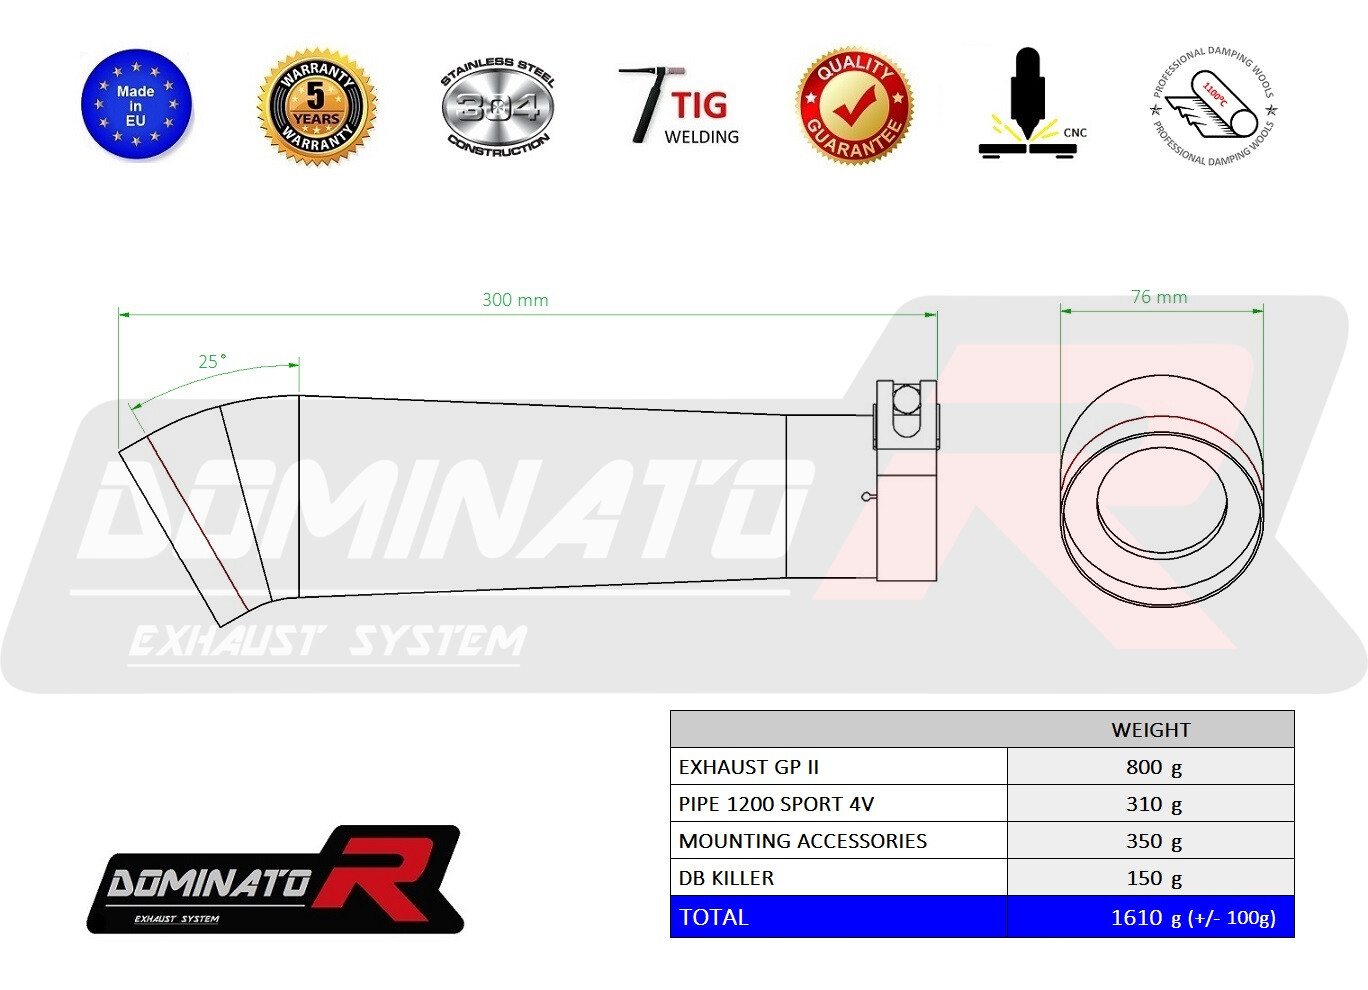Screen dimensions: 1368x990
Task: Select the MOUNTING ACCESSORIES 350 g weight cell
Action: [x=1153, y=841]
